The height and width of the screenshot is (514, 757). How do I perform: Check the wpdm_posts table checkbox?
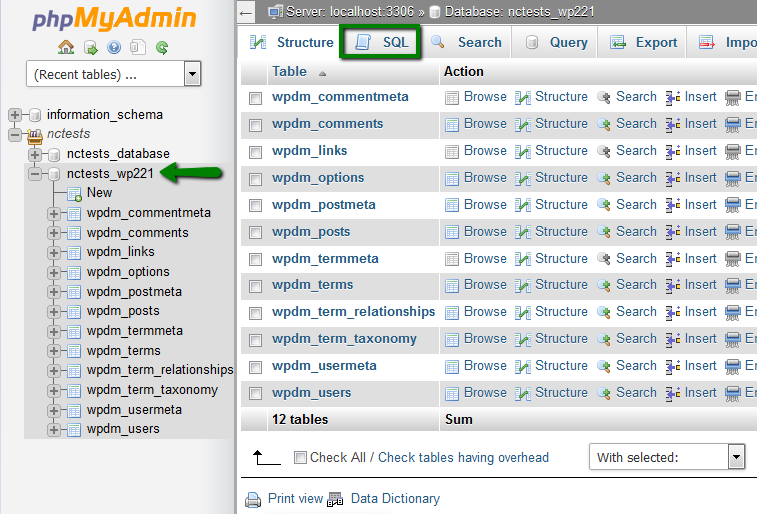click(255, 233)
